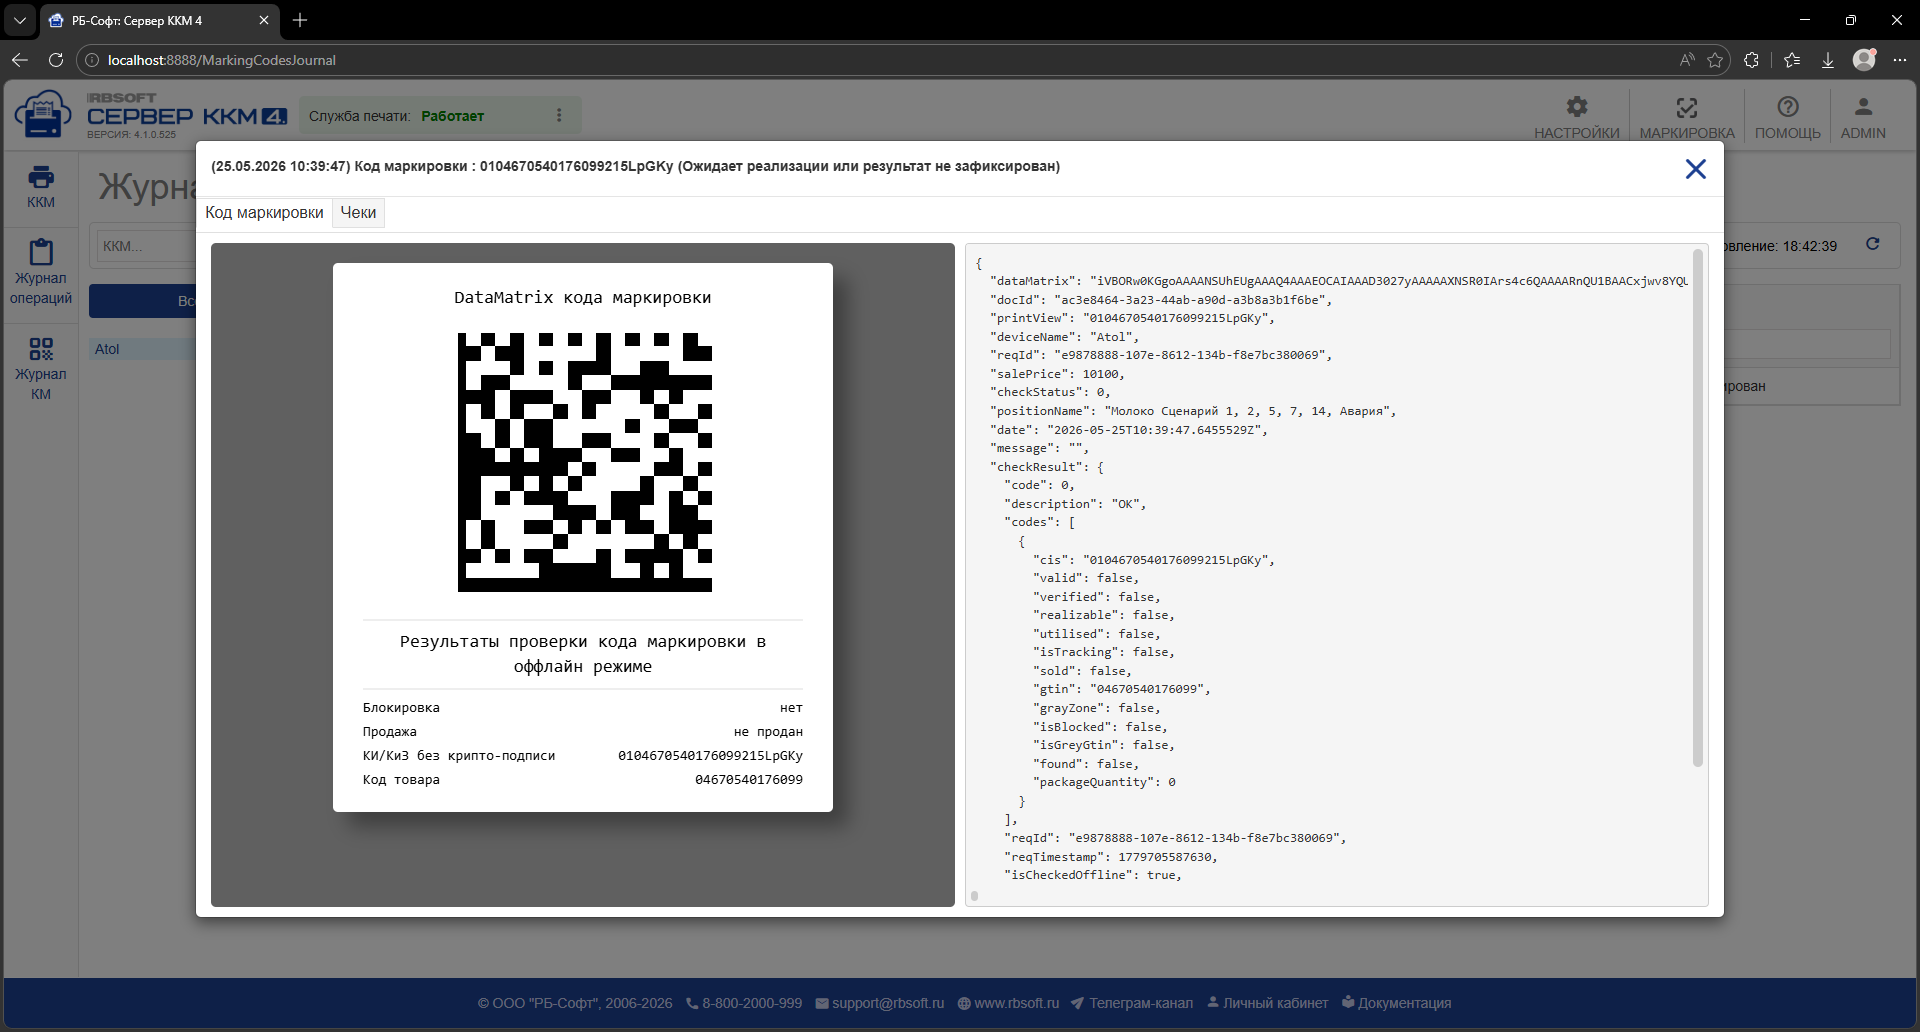This screenshot has height=1032, width=1920.
Task: View site information icon in address bar
Action: click(92, 60)
